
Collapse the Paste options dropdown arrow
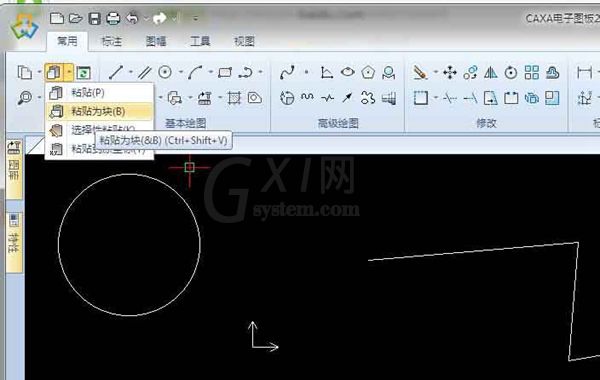(68, 72)
